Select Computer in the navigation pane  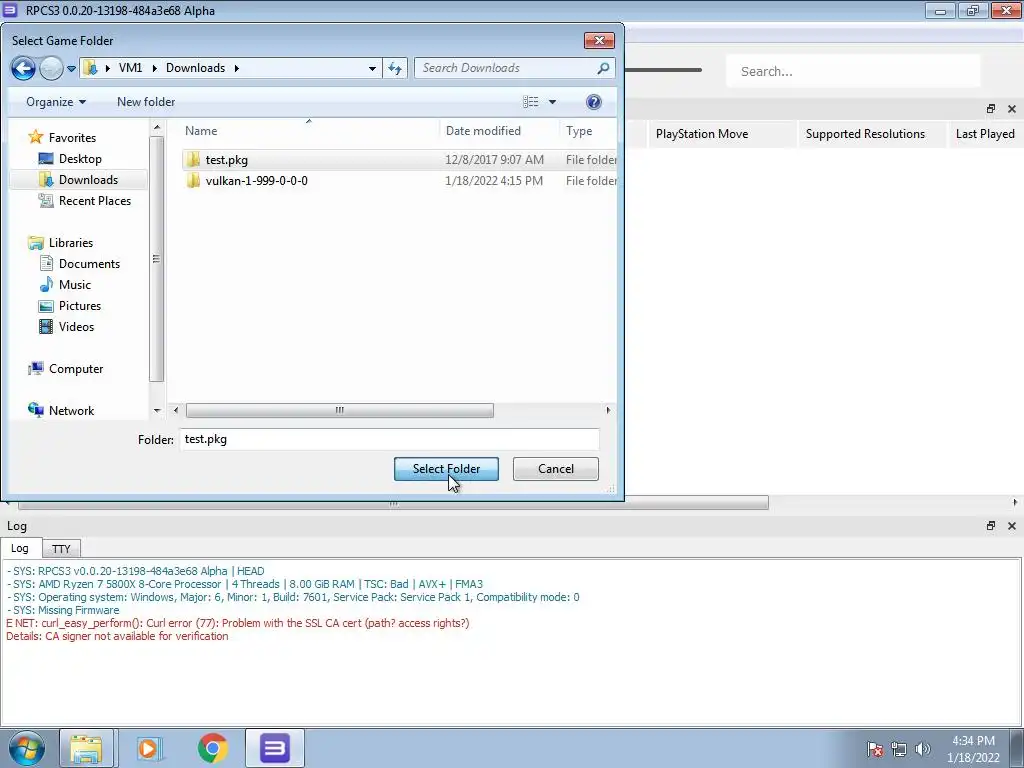[76, 369]
